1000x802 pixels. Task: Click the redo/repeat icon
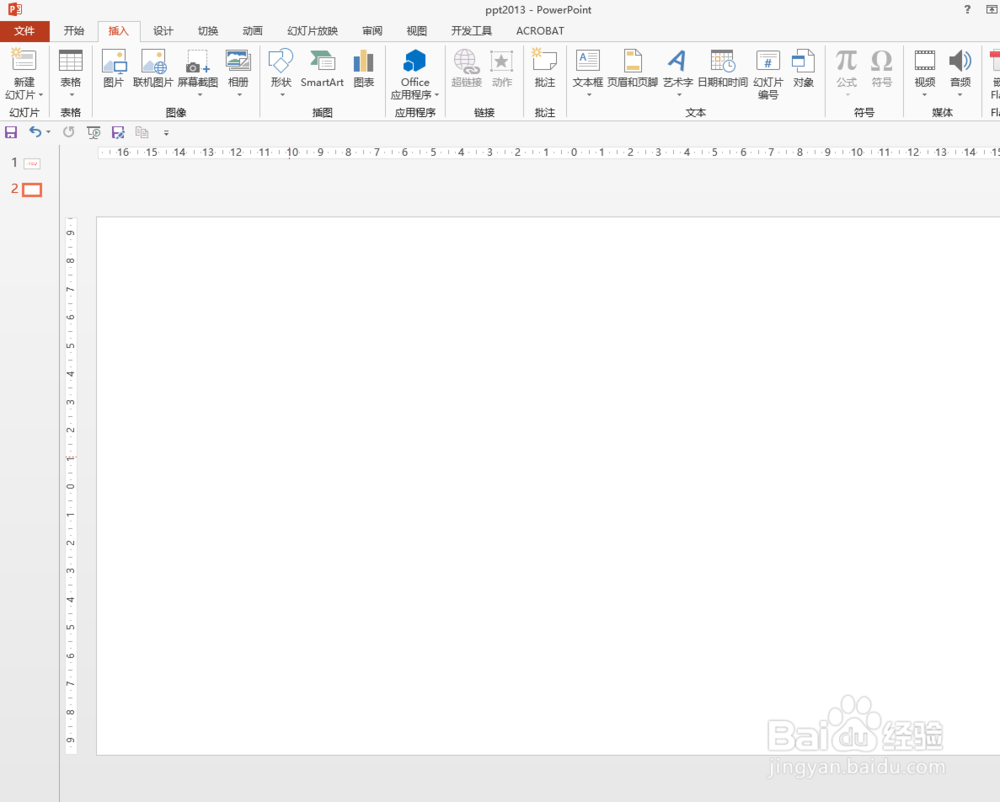pos(68,132)
